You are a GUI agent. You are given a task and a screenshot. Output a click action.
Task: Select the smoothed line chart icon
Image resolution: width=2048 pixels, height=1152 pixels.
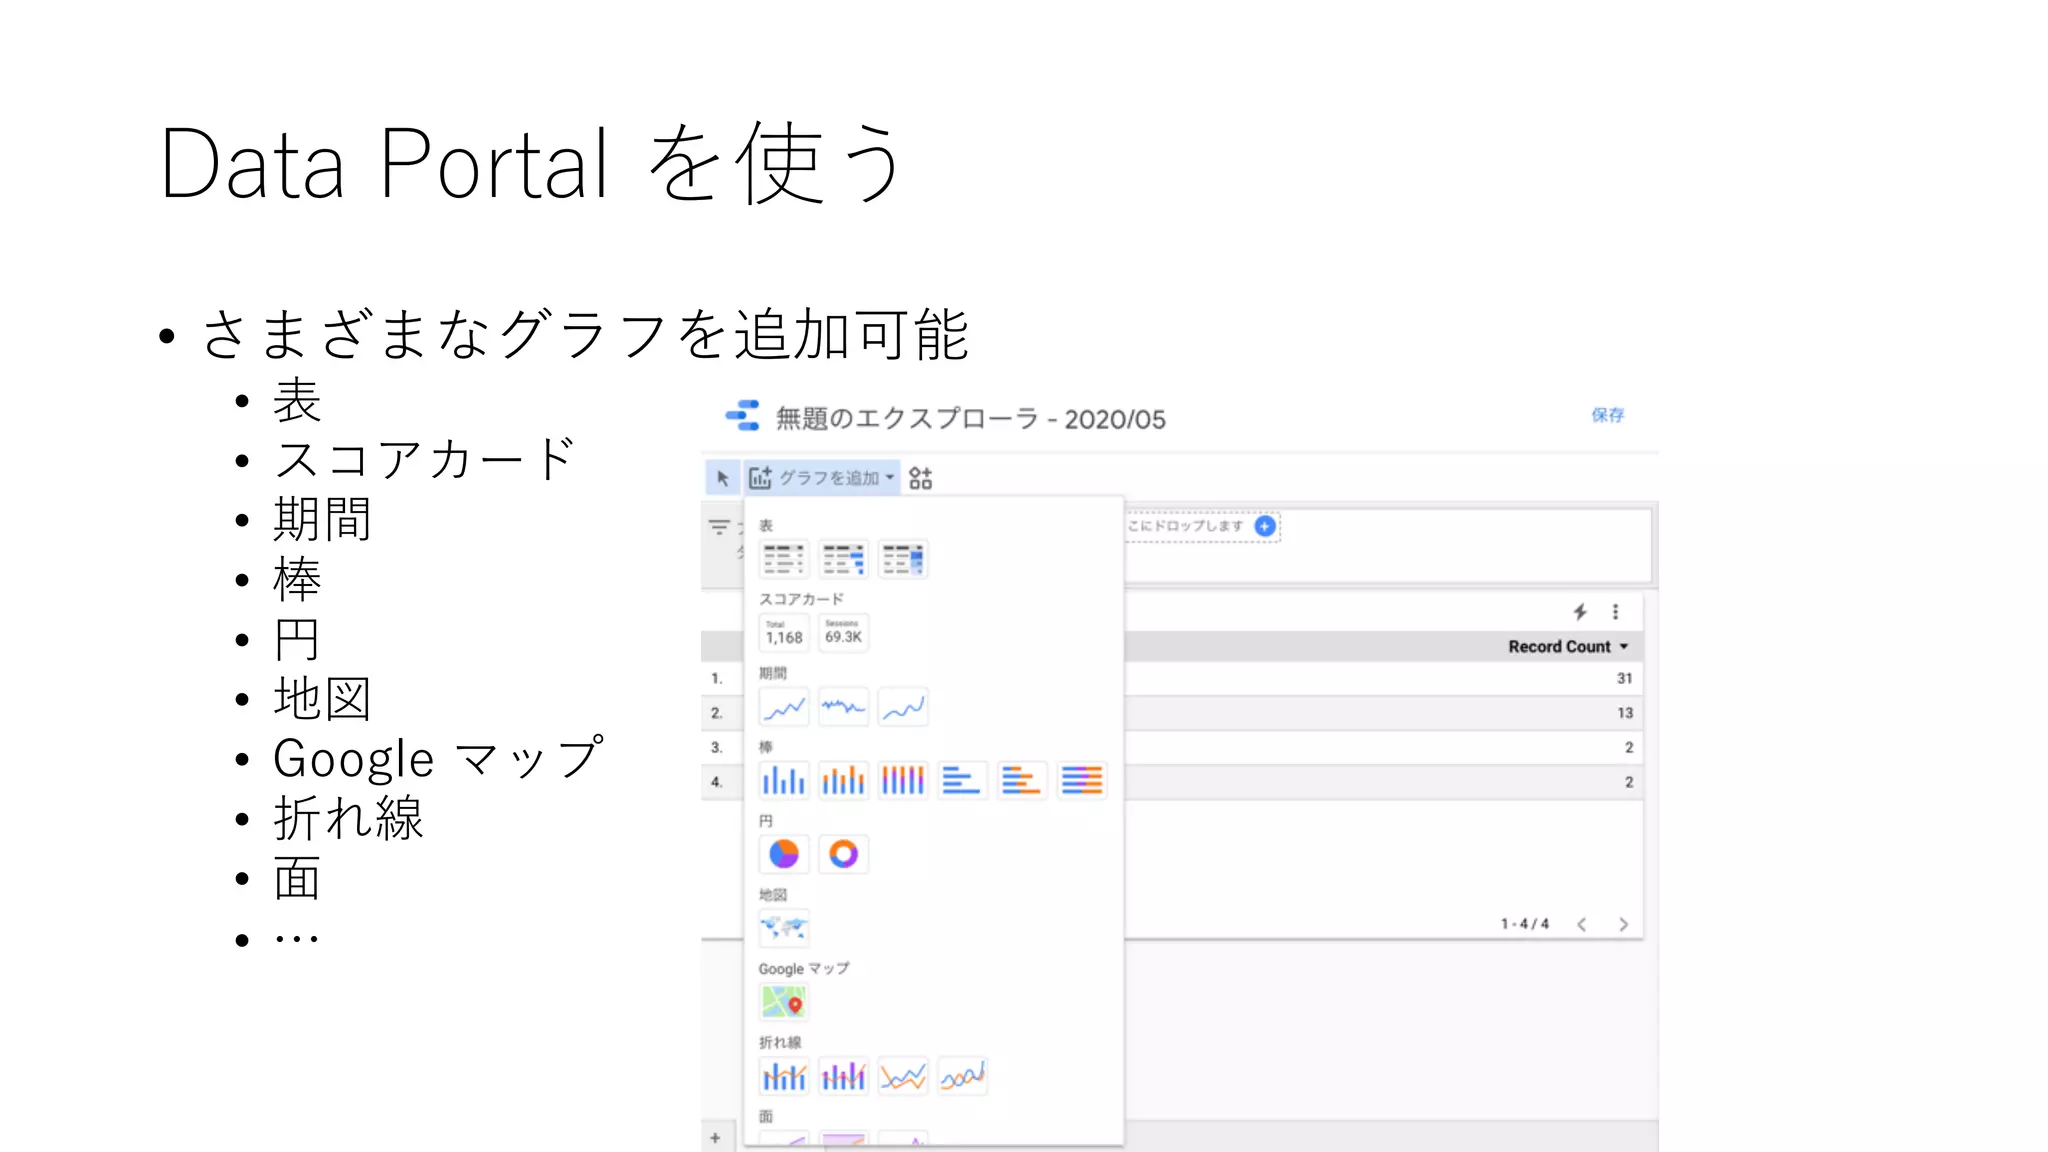(x=962, y=1076)
